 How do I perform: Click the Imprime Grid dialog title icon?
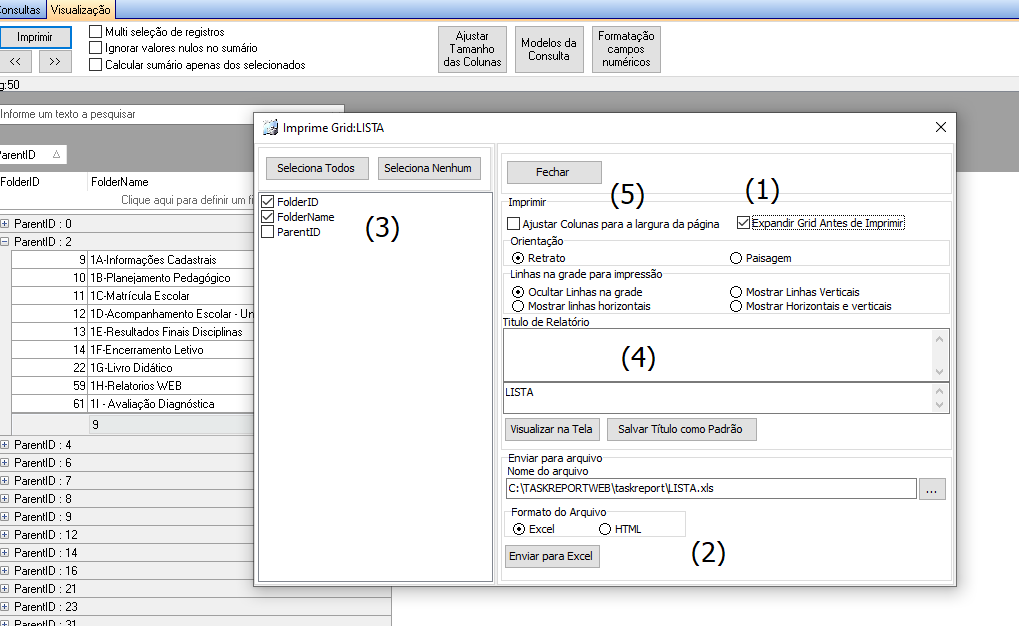coord(270,127)
